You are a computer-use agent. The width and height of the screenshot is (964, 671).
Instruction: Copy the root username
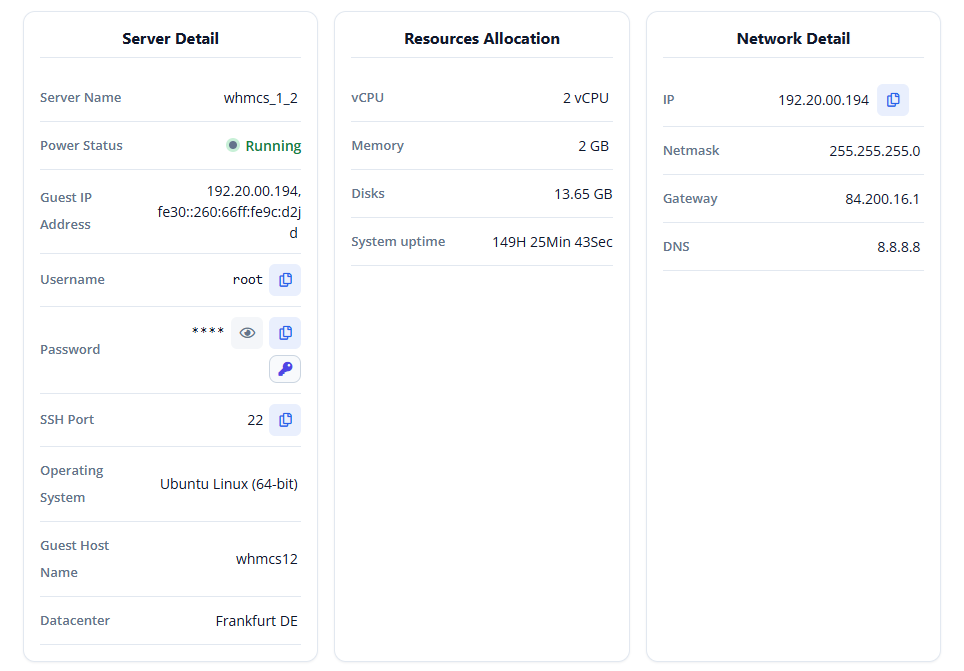pyautogui.click(x=285, y=280)
